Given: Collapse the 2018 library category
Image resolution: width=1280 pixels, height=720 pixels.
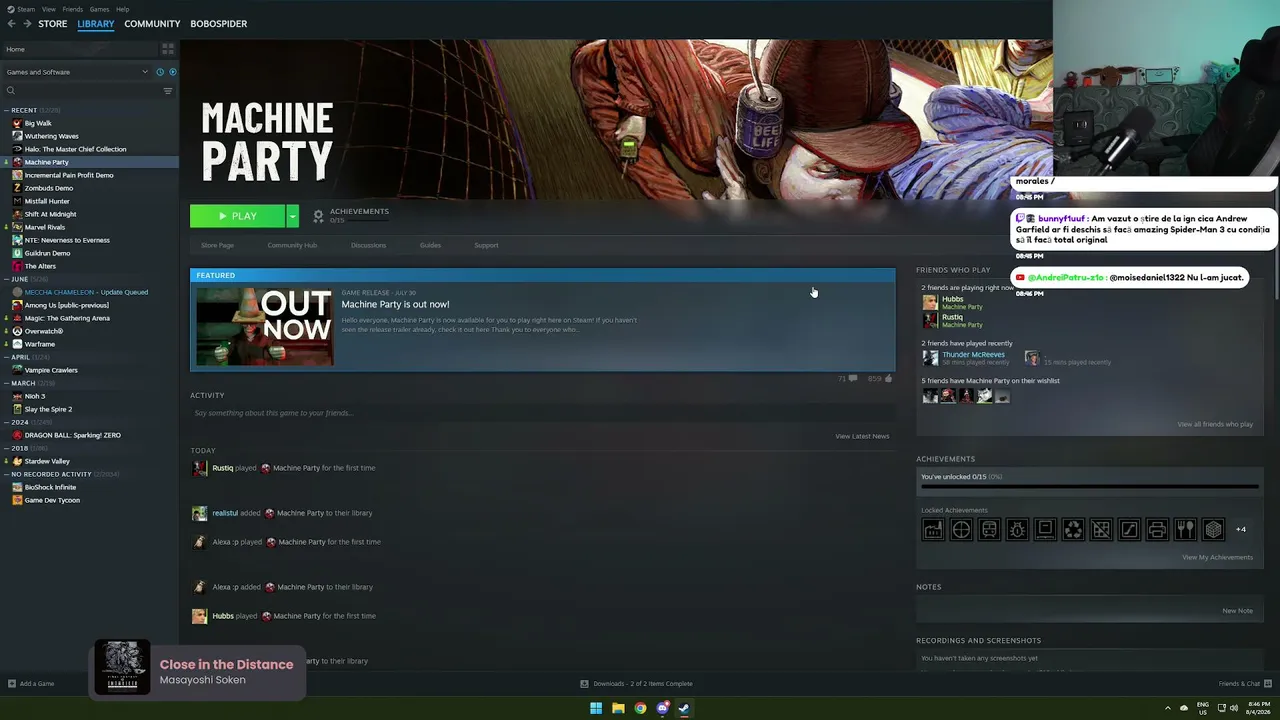Looking at the screenshot, I should pyautogui.click(x=7, y=448).
